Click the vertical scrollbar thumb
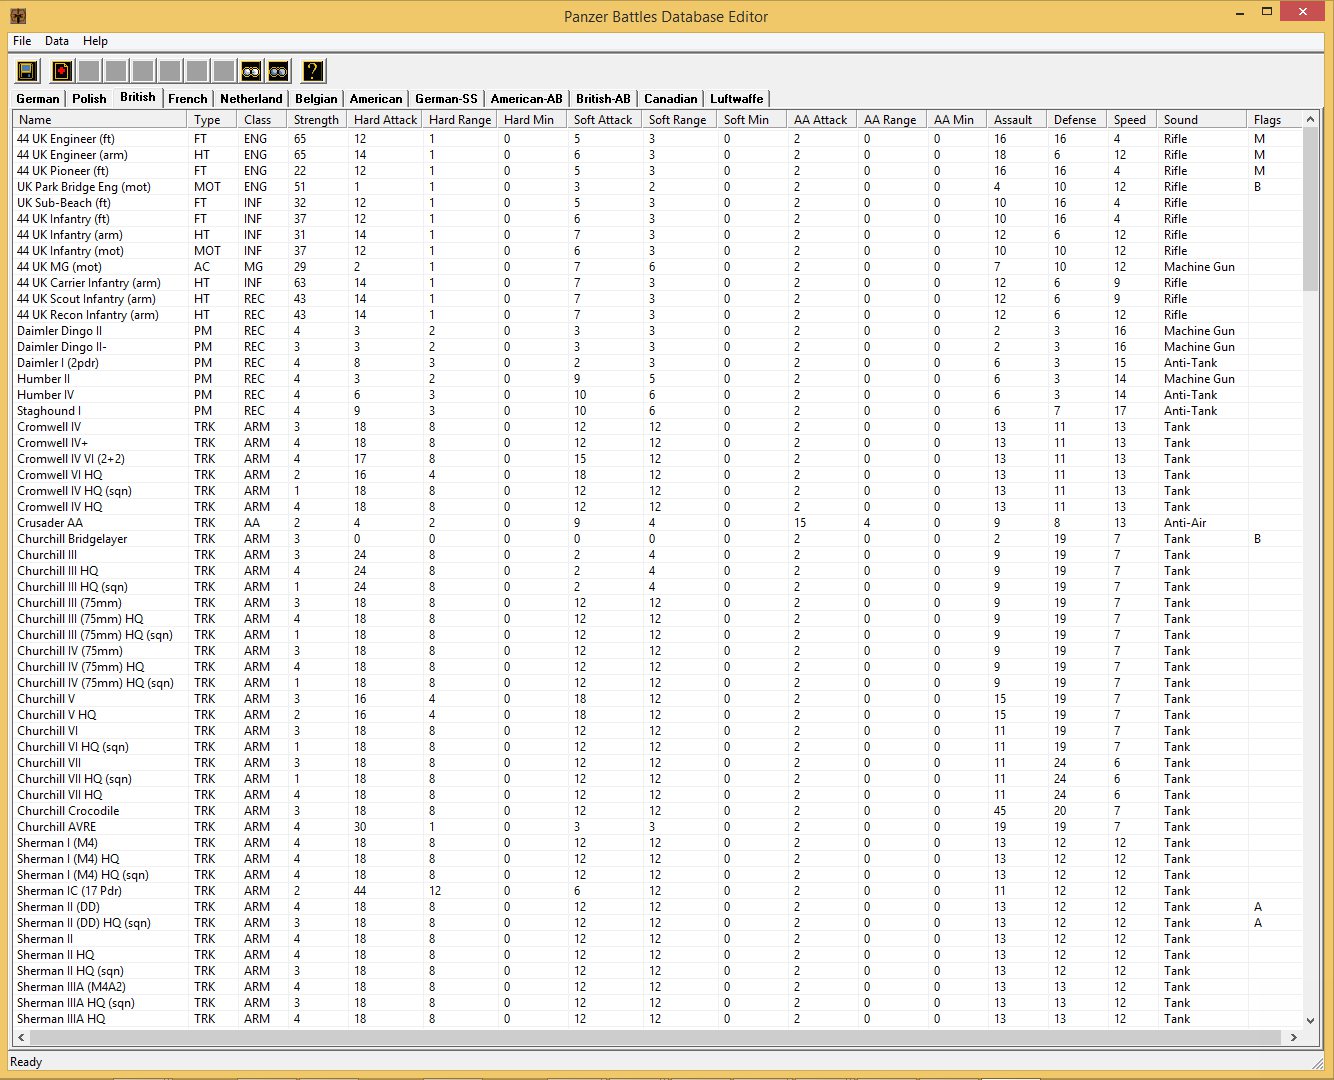1334x1080 pixels. pyautogui.click(x=1311, y=209)
